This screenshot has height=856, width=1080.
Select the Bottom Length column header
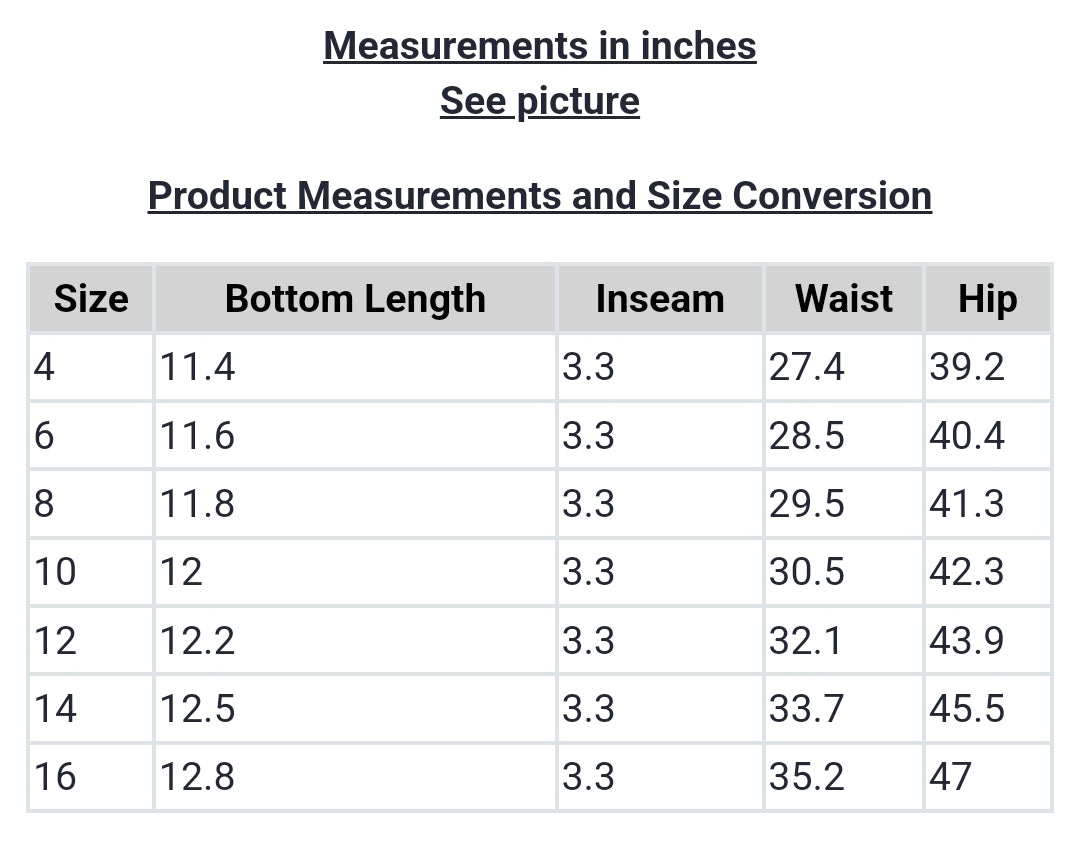point(355,299)
